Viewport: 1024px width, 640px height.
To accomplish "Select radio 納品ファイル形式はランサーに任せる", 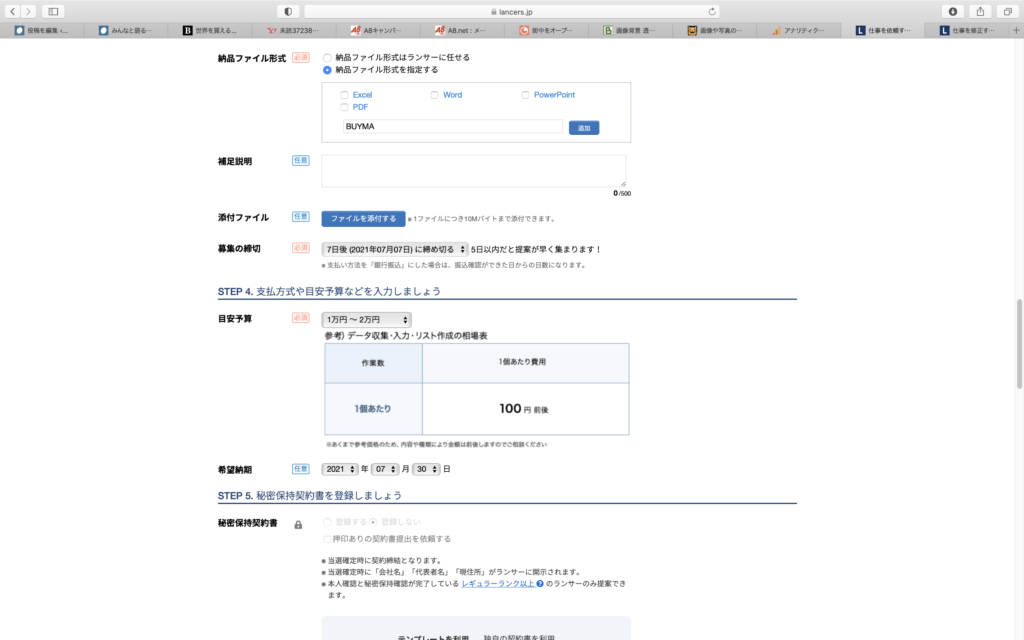I will click(x=327, y=58).
